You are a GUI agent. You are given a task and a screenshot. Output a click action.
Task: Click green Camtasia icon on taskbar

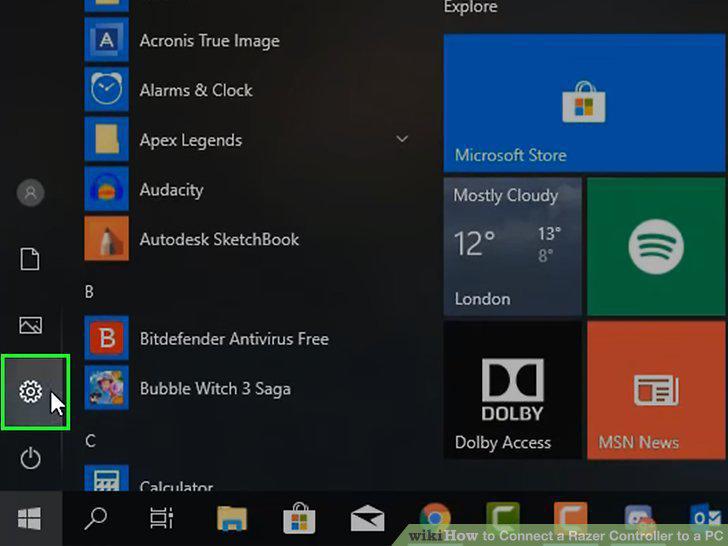point(503,518)
